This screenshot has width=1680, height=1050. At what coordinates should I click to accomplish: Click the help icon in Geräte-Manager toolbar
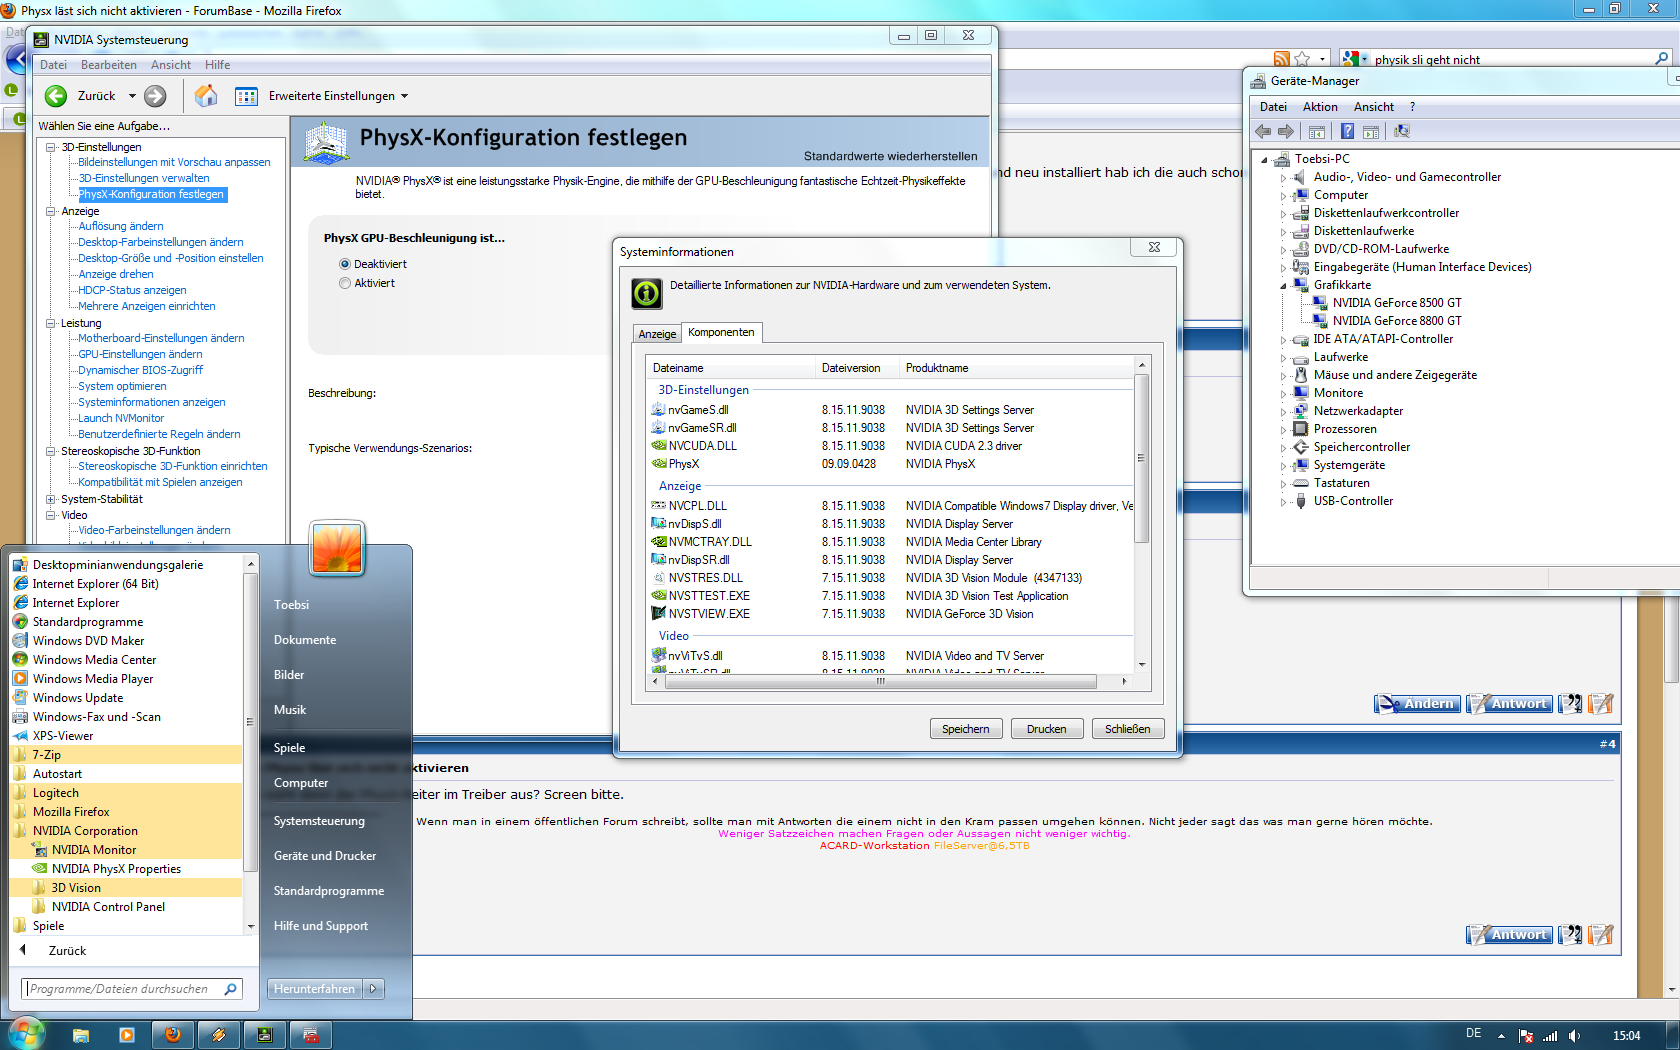[x=1347, y=131]
